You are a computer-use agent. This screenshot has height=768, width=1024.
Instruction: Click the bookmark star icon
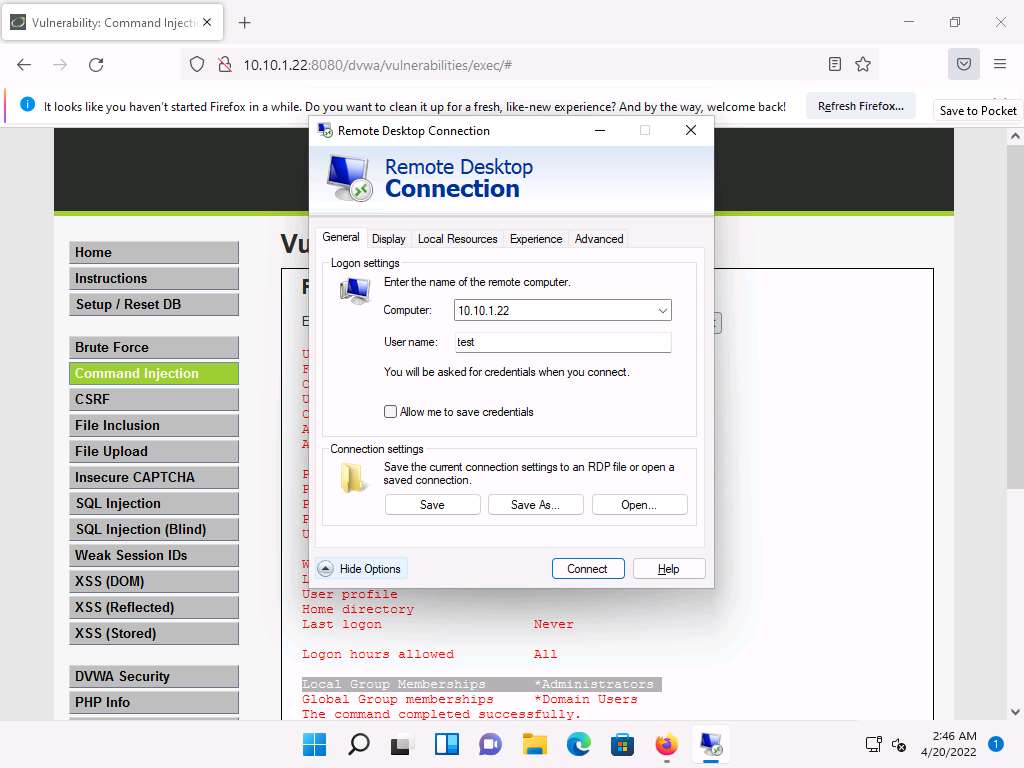click(x=863, y=65)
